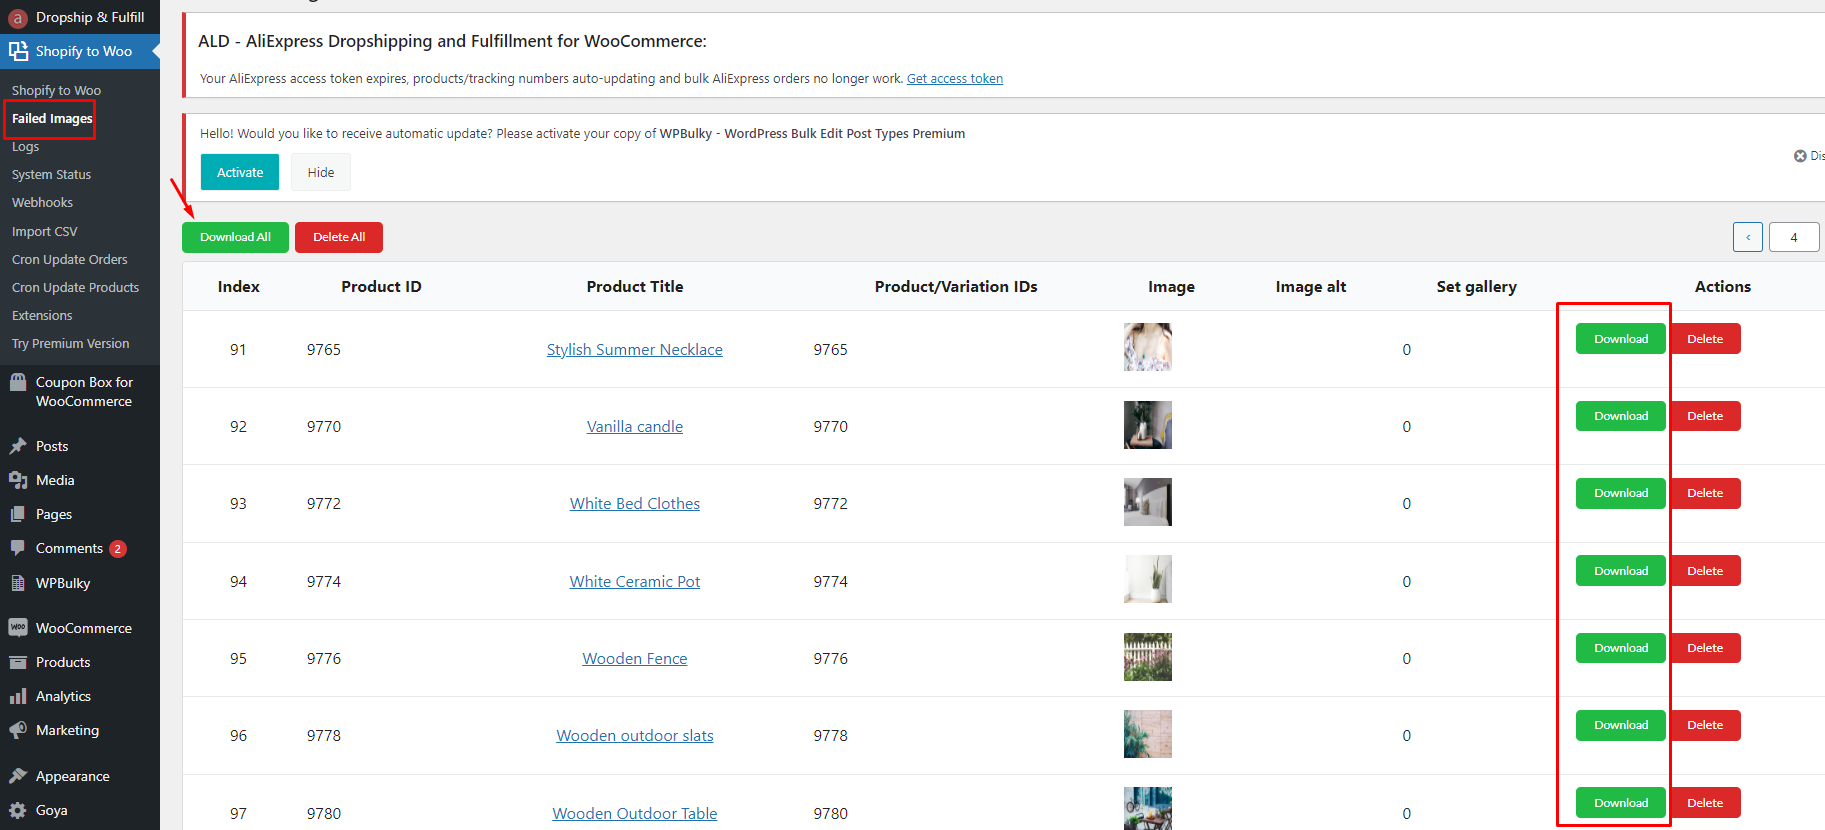Click the Vanilla candle image thumbnail

point(1148,425)
